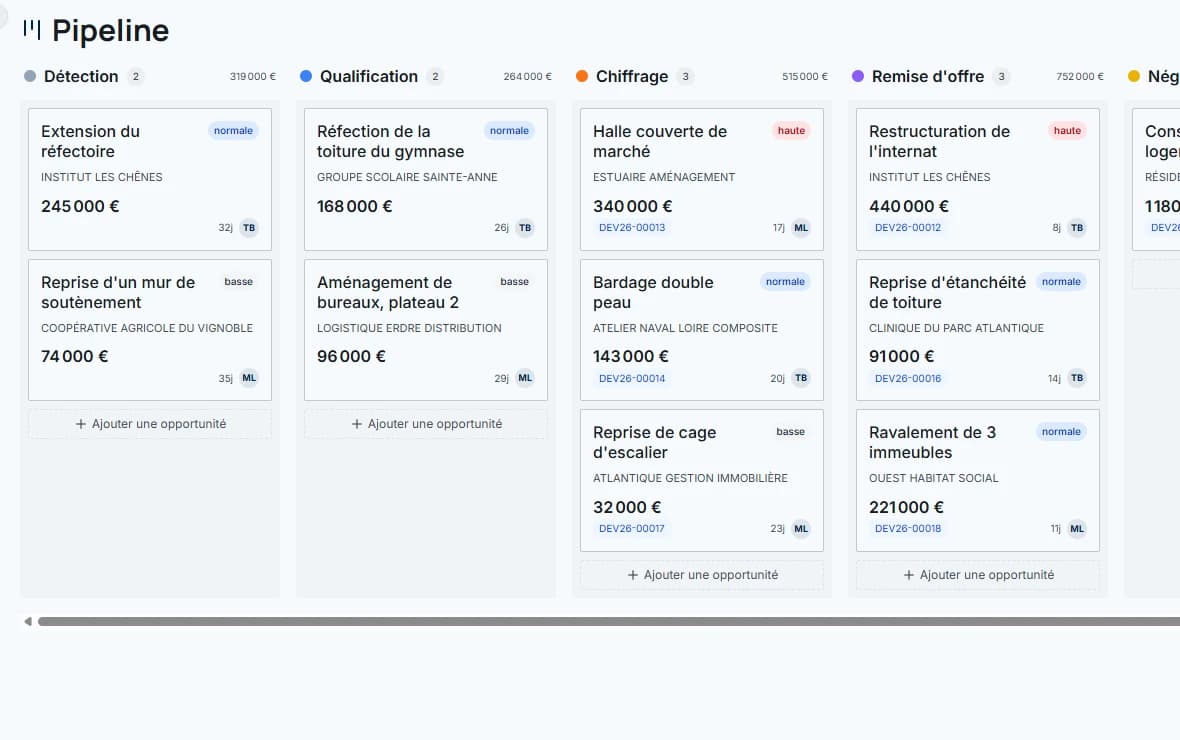Open quote link DEV26-00013
This screenshot has width=1180, height=740.
(632, 227)
